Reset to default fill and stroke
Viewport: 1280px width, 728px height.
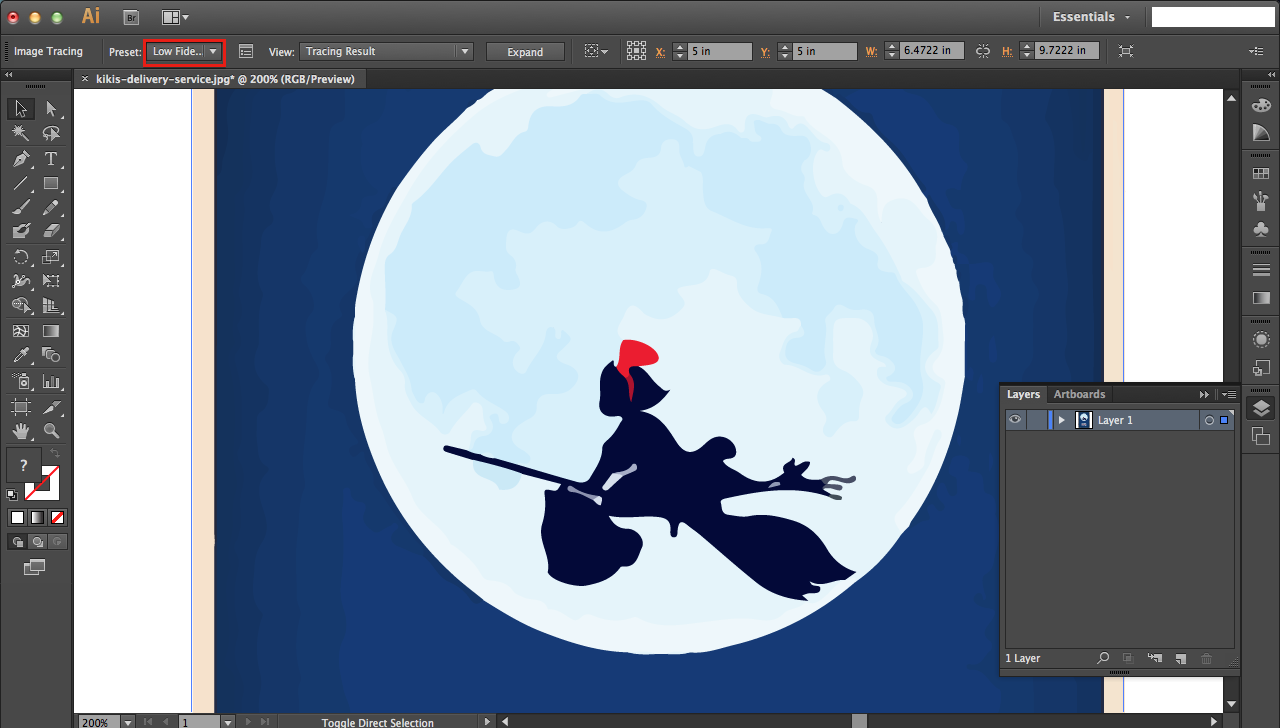pos(12,495)
